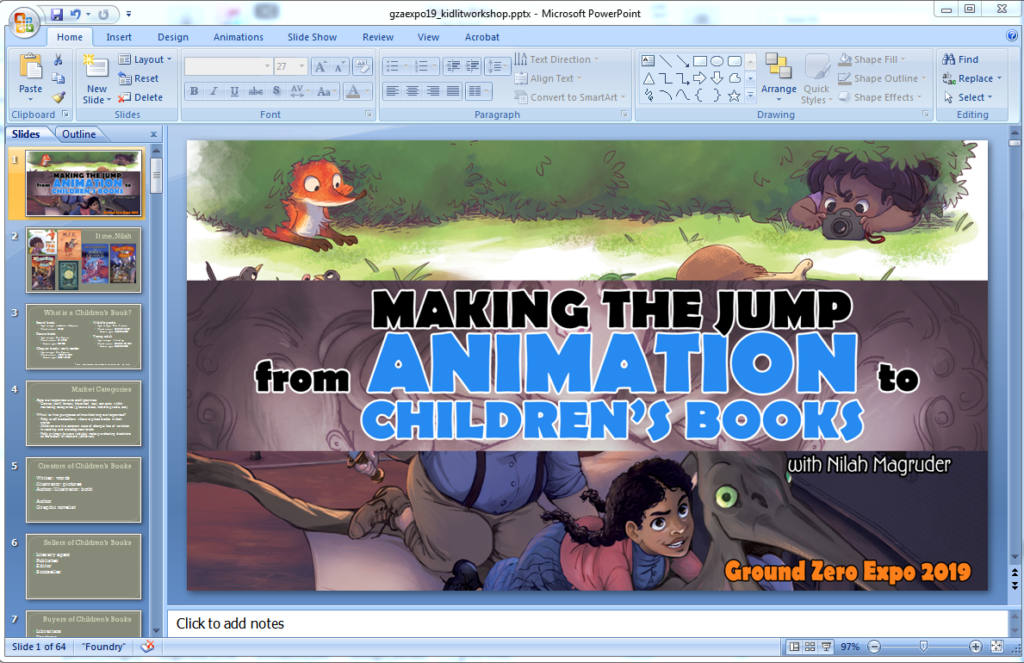Open the Quick Styles gallery
This screenshot has height=663, width=1024.
tap(816, 80)
